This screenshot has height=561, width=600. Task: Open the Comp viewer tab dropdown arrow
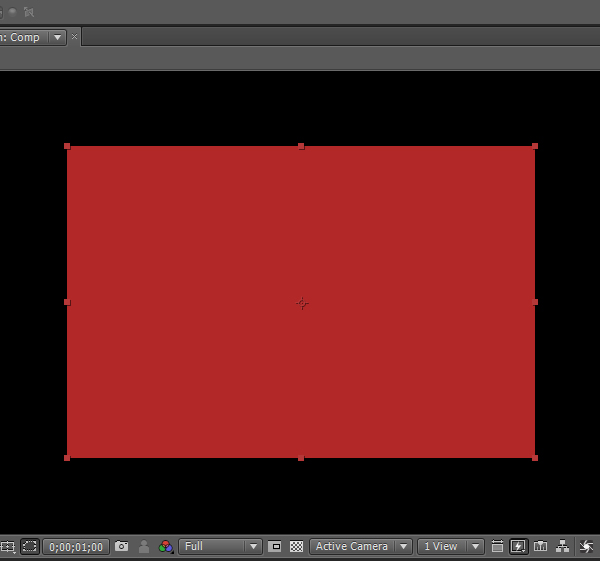(57, 38)
